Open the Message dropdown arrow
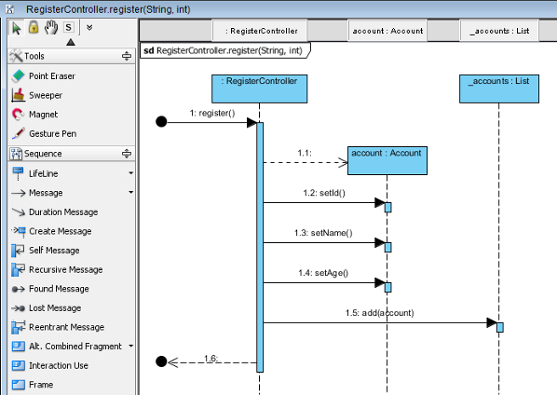 tap(131, 192)
